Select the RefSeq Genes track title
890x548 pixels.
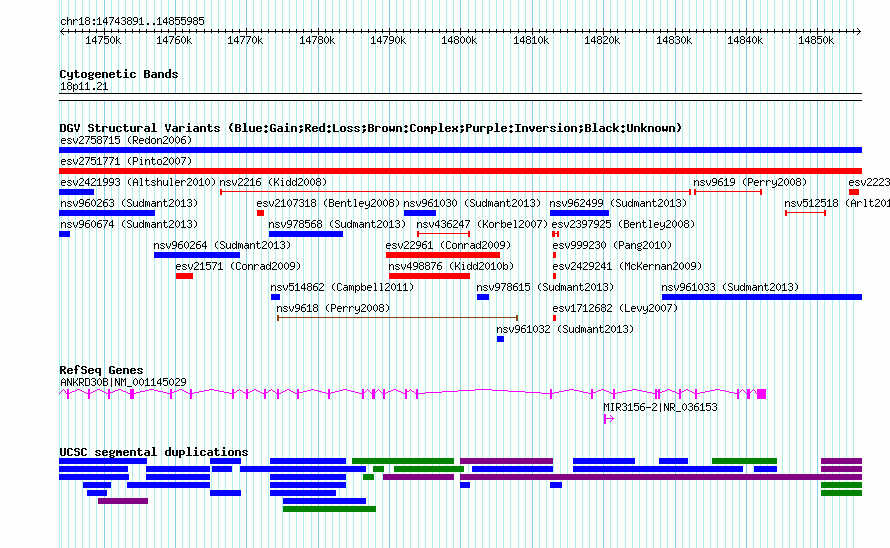tap(101, 370)
